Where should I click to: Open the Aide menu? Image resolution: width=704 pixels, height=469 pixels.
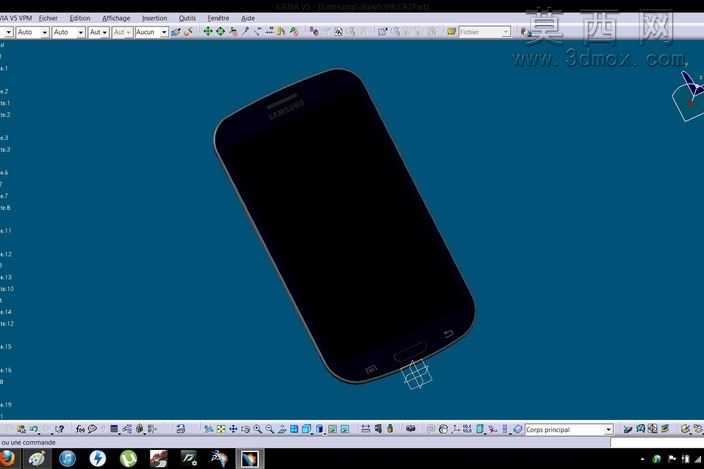click(248, 18)
